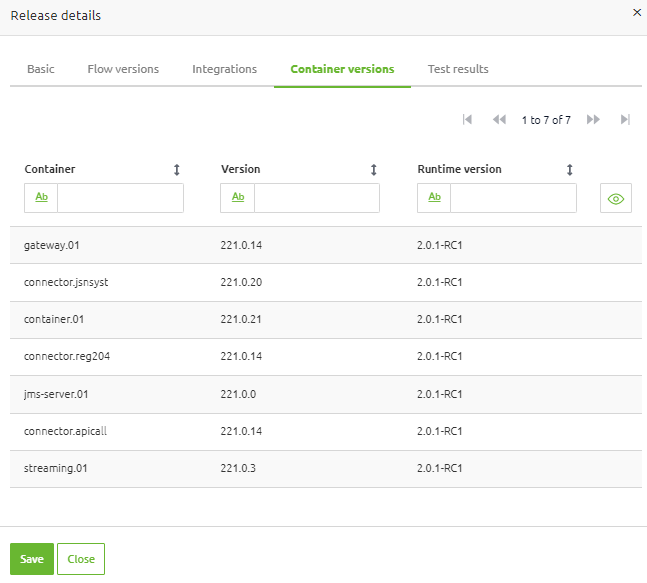Click the '1 to 7 of 7' pagination label

coord(546,120)
